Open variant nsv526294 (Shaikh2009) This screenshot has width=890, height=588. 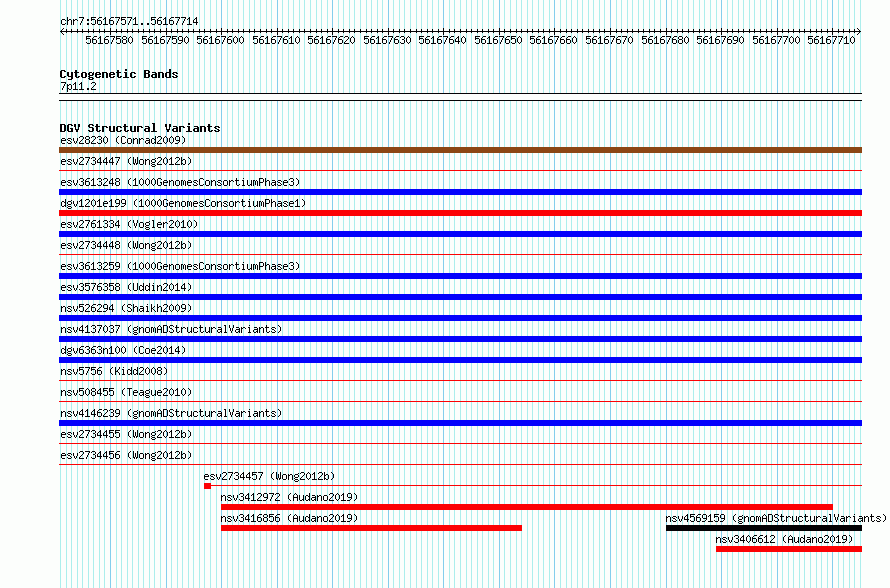pos(126,308)
